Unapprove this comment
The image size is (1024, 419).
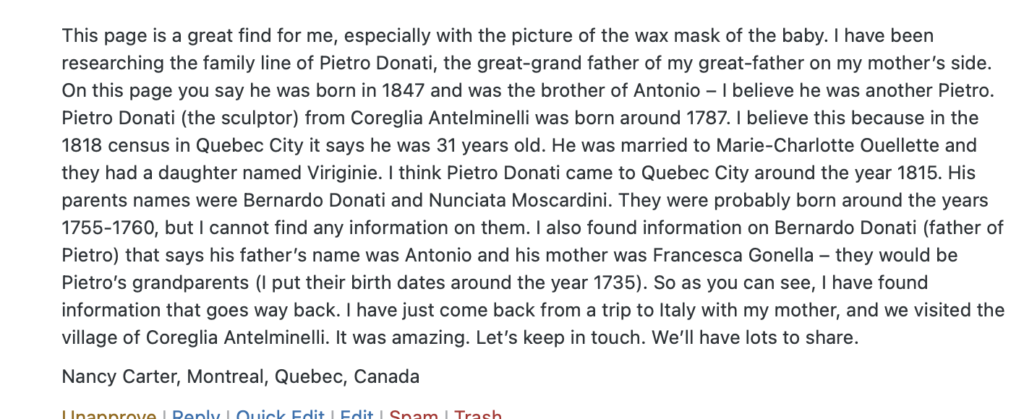pos(109,414)
